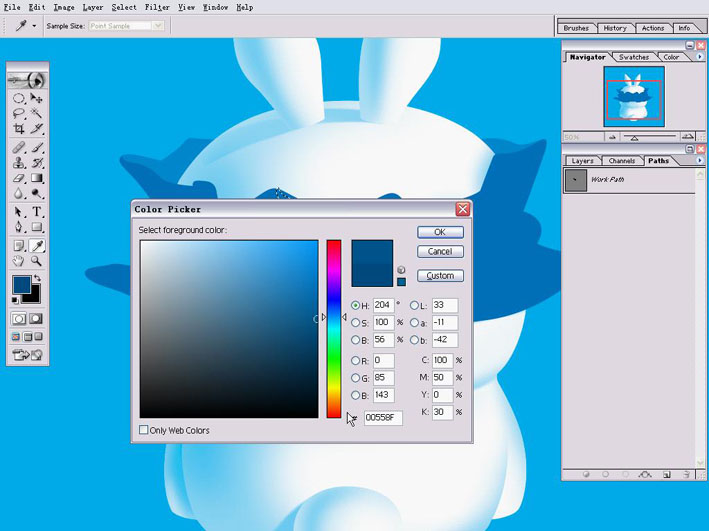
Task: Select the H hue radio button
Action: 355,306
